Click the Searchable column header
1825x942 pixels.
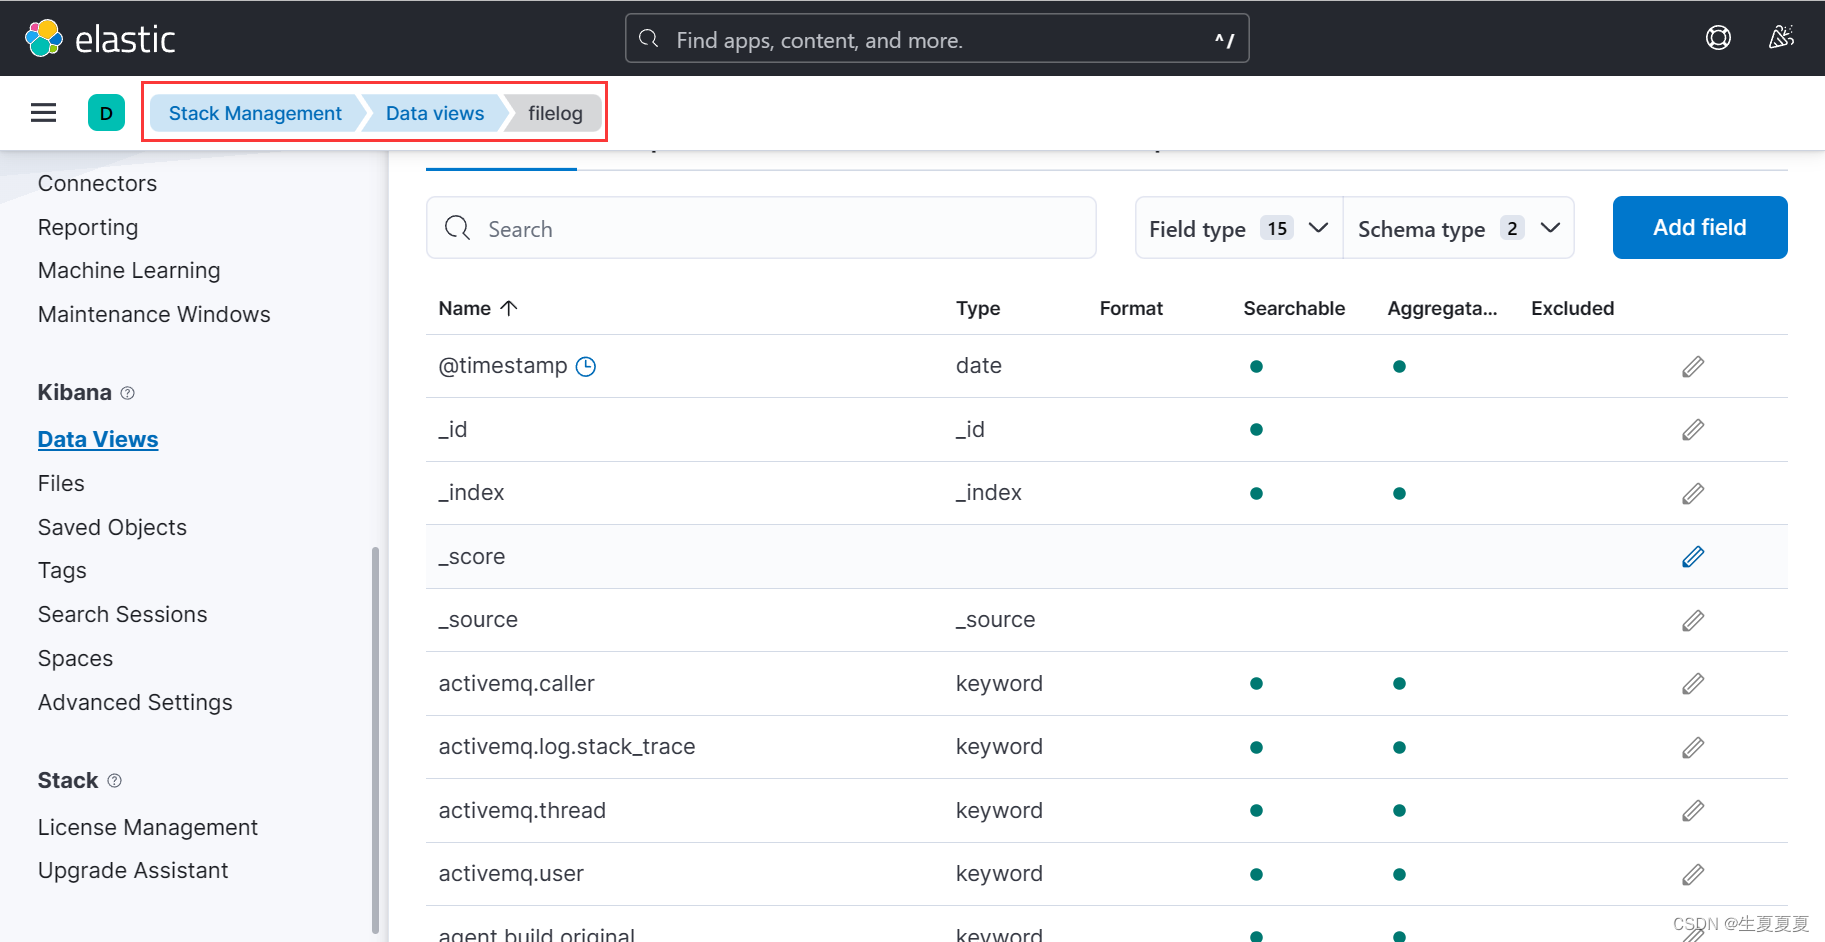click(x=1294, y=309)
